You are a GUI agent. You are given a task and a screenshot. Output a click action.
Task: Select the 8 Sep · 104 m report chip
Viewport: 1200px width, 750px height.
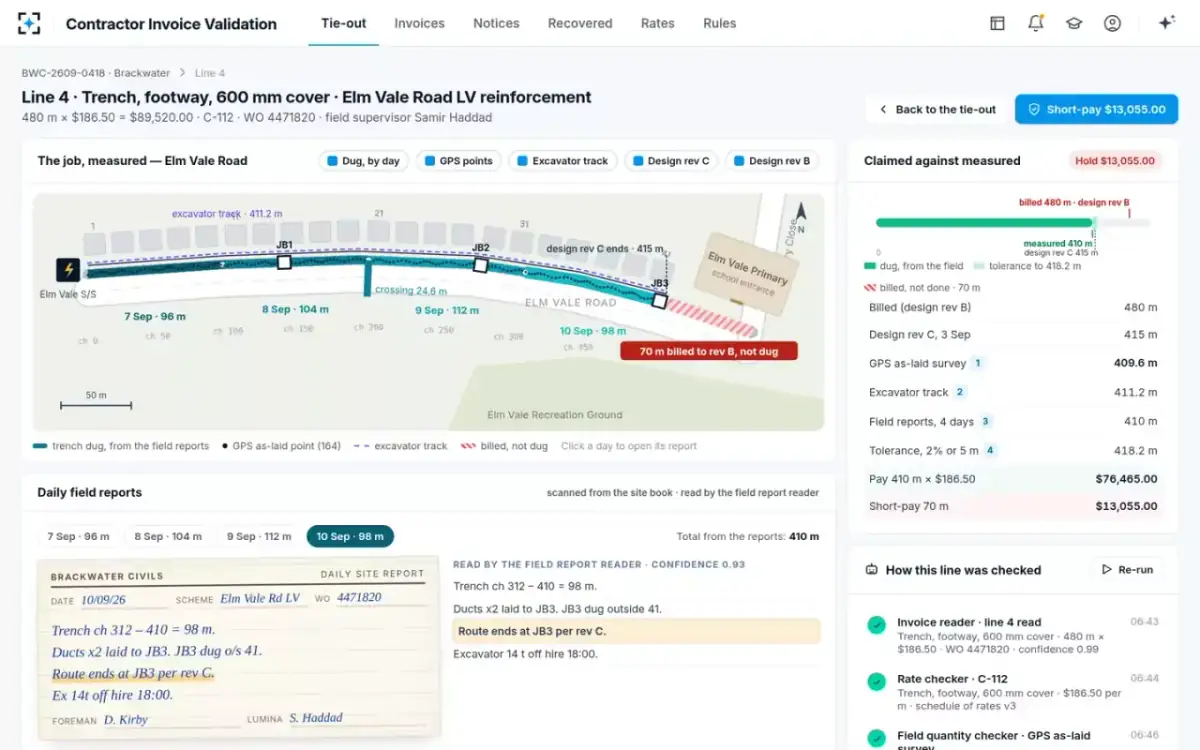[168, 536]
